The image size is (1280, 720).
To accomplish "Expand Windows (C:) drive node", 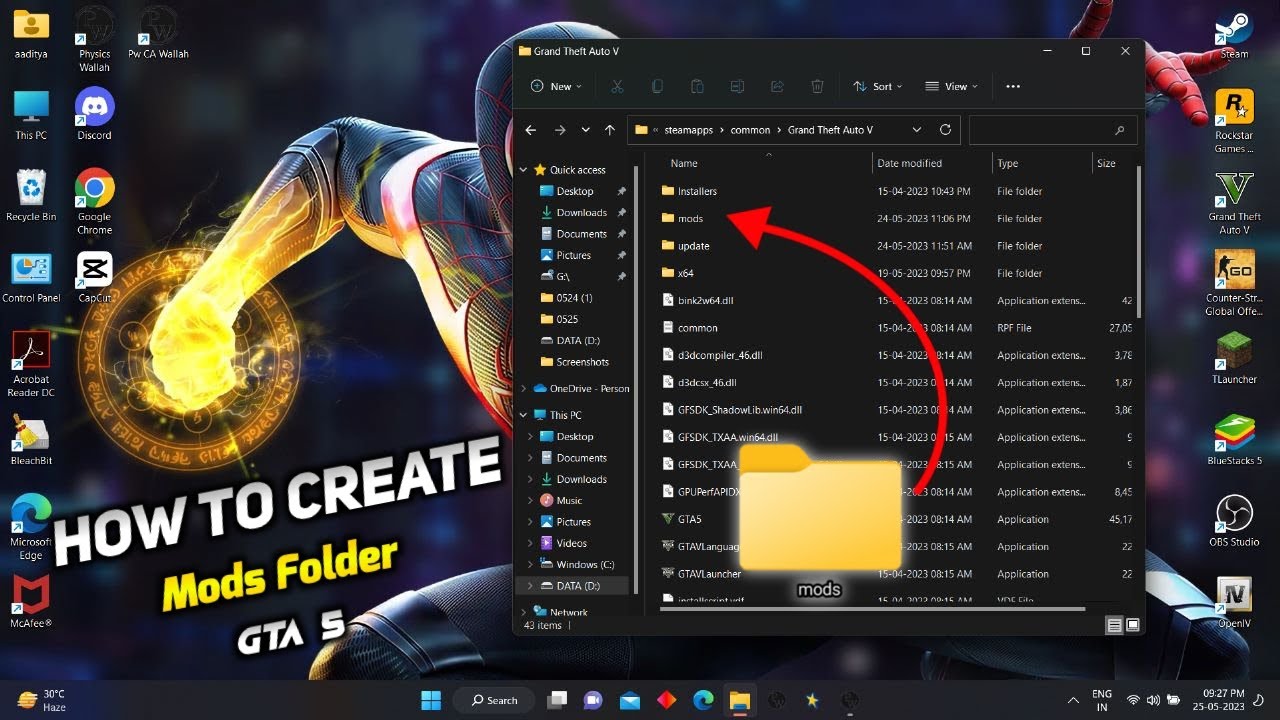I will coord(531,565).
